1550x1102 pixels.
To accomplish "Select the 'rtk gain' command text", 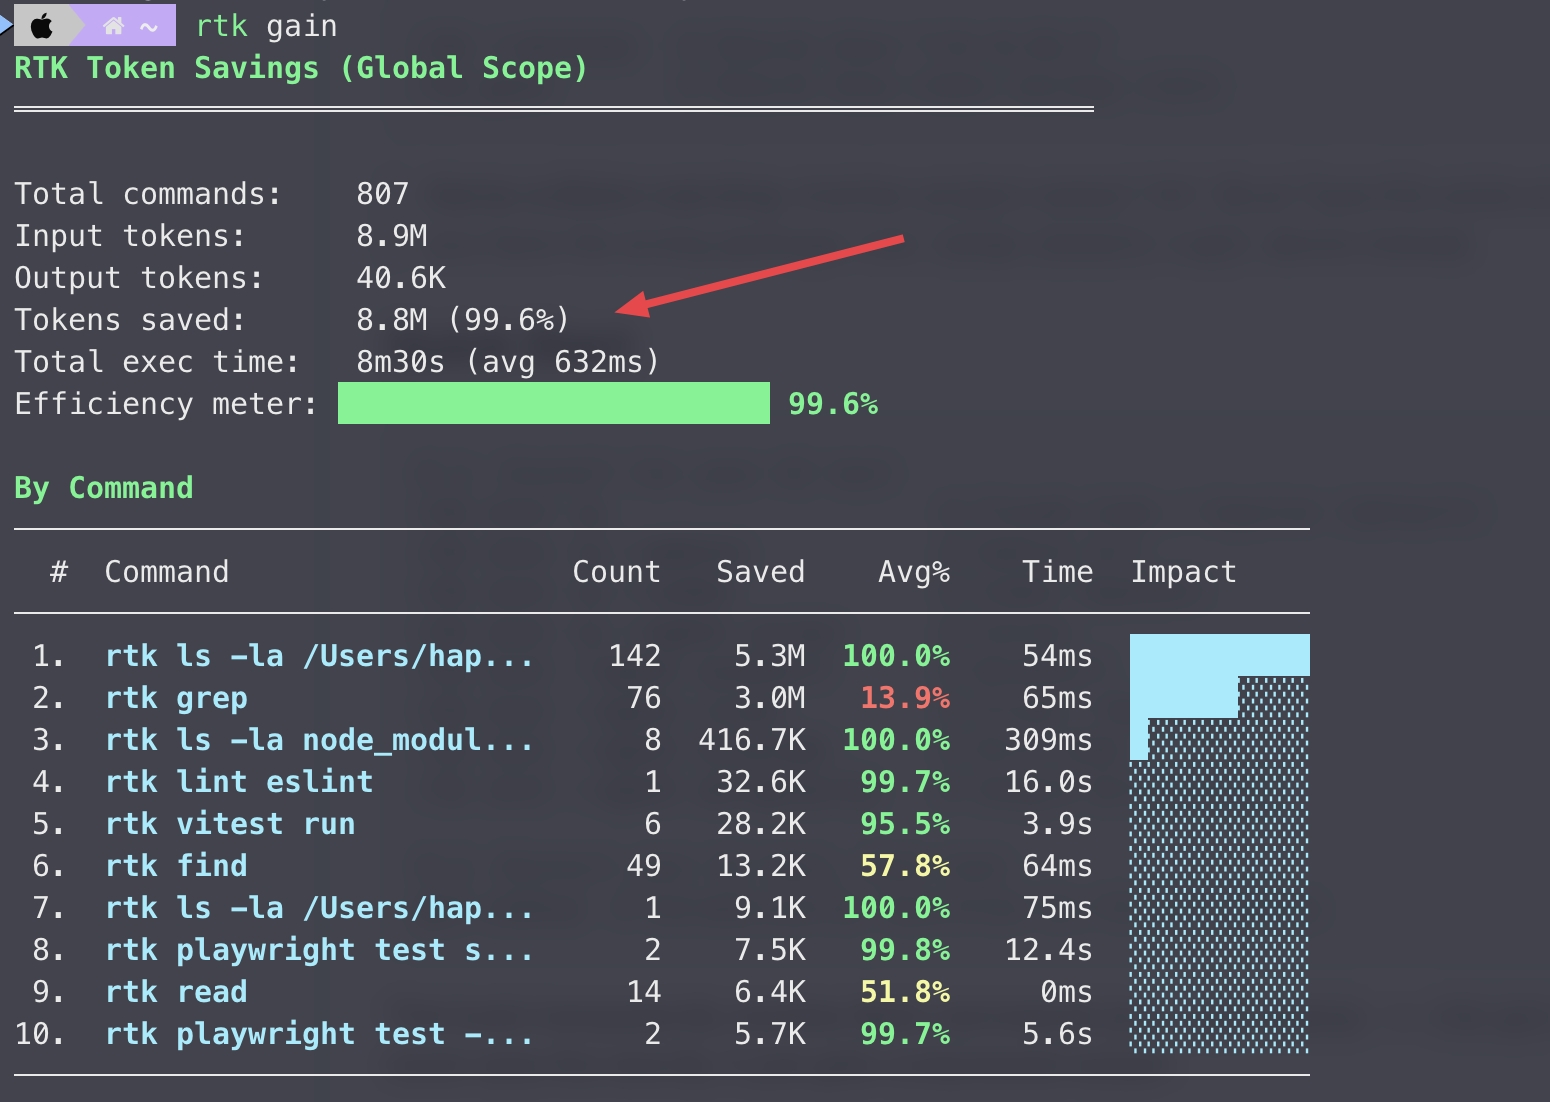I will (x=267, y=26).
